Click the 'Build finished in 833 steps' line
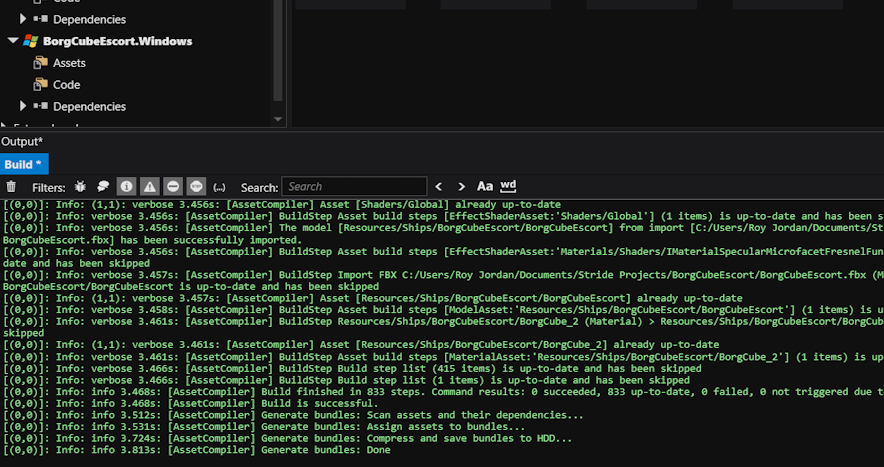884x467 pixels. (x=443, y=391)
